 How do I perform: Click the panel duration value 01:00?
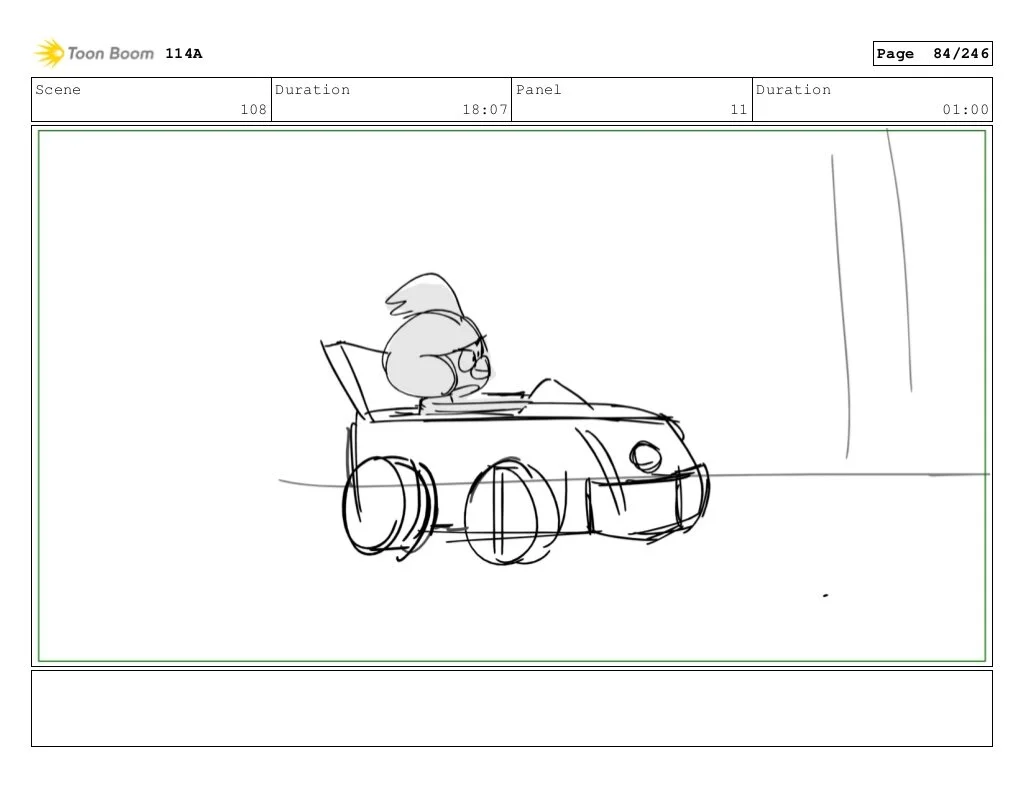pos(965,109)
